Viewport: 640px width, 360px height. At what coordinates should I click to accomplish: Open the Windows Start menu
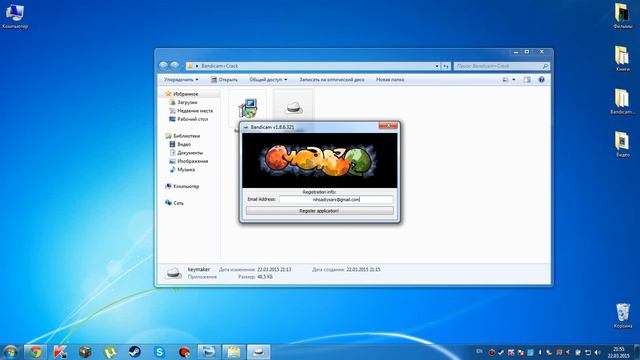point(10,352)
